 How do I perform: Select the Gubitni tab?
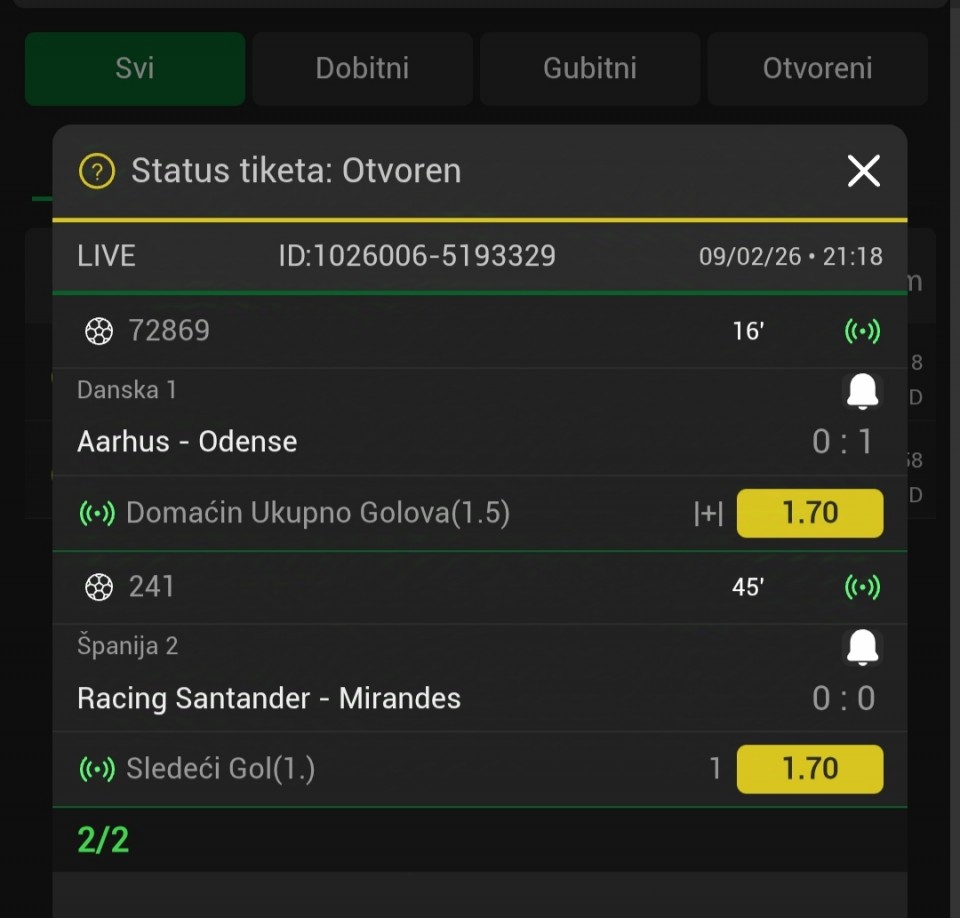(590, 69)
